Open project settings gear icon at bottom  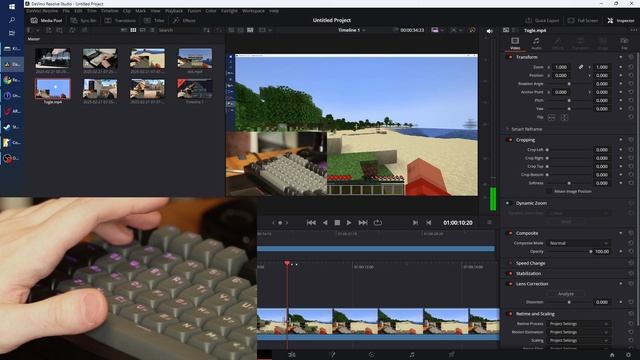[x=628, y=355]
